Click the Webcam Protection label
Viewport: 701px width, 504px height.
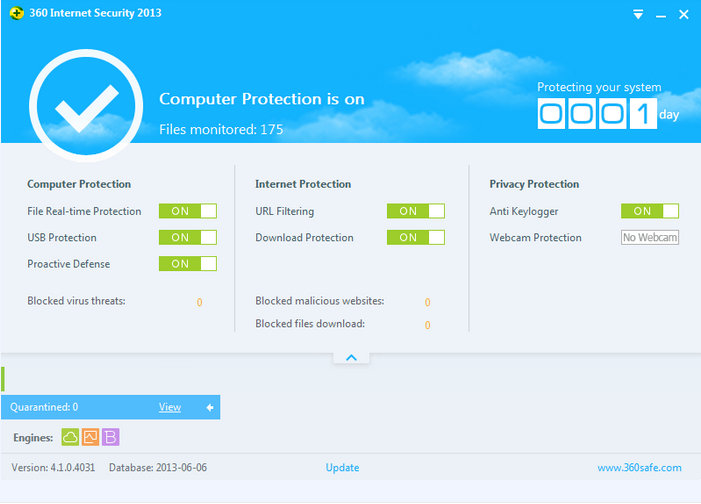tap(536, 237)
